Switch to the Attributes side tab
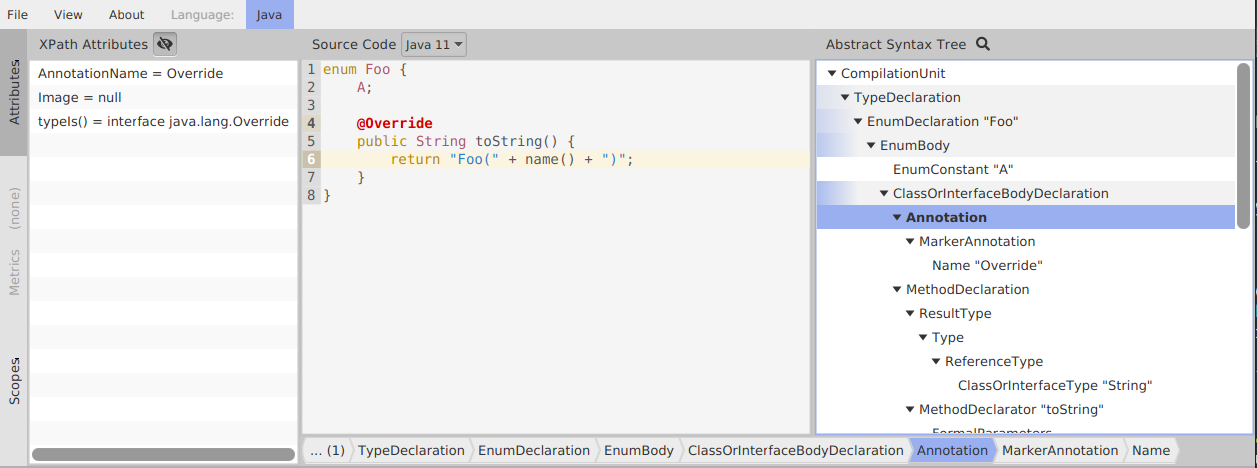1257x468 pixels. click(x=14, y=92)
